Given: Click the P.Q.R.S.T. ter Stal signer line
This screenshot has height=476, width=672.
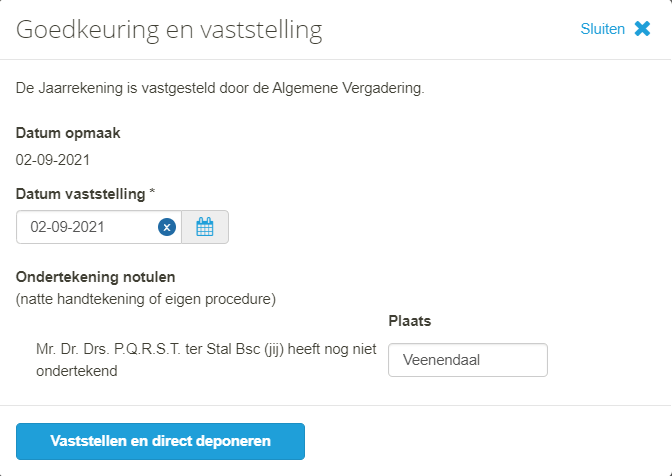Looking at the screenshot, I should click(x=206, y=360).
